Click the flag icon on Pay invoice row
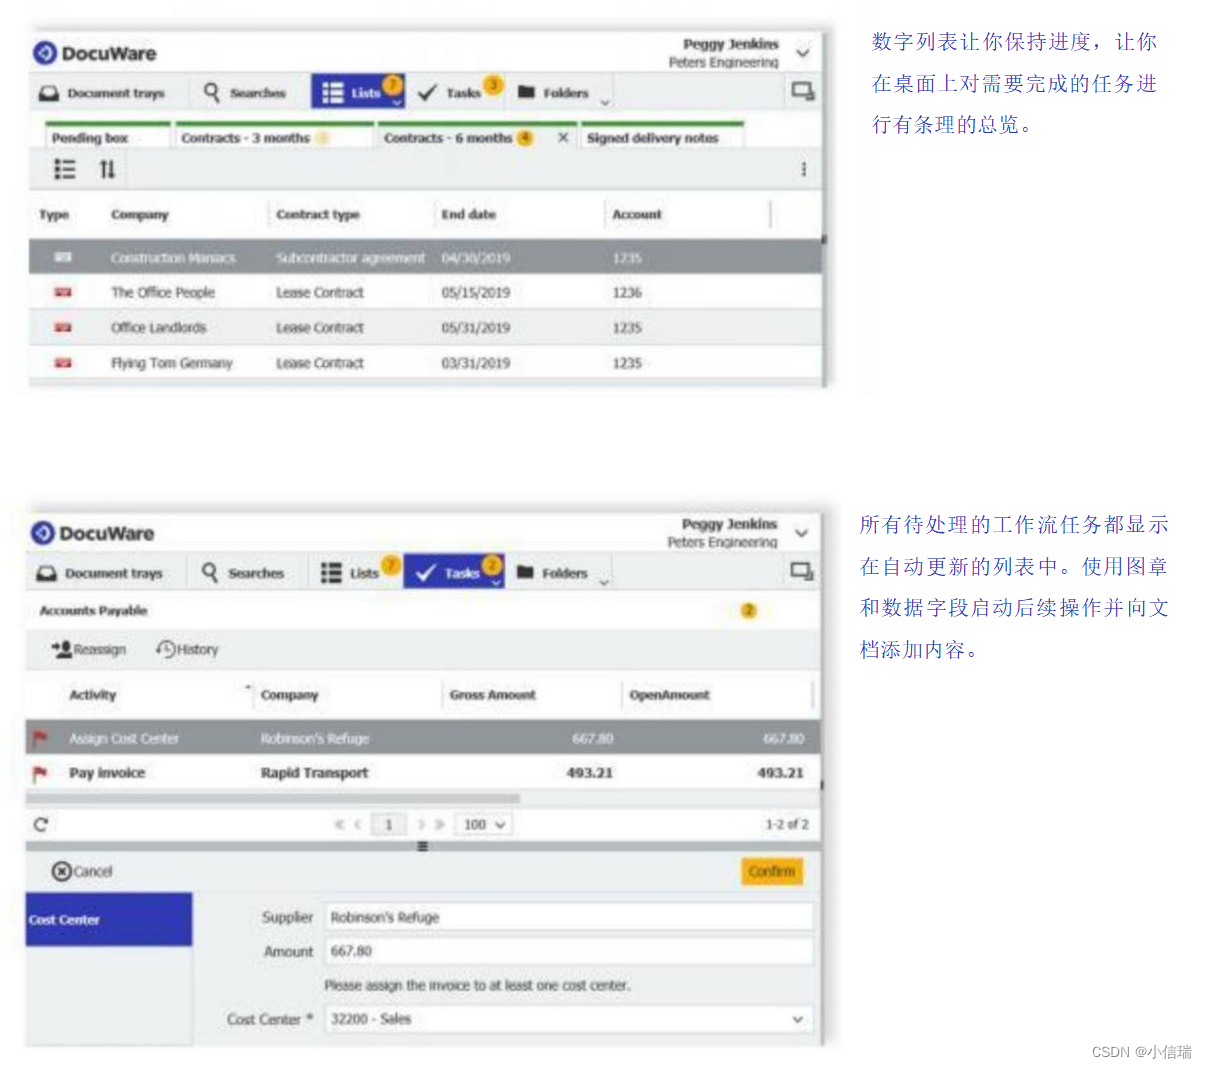The width and height of the screenshot is (1207, 1068). pos(40,773)
